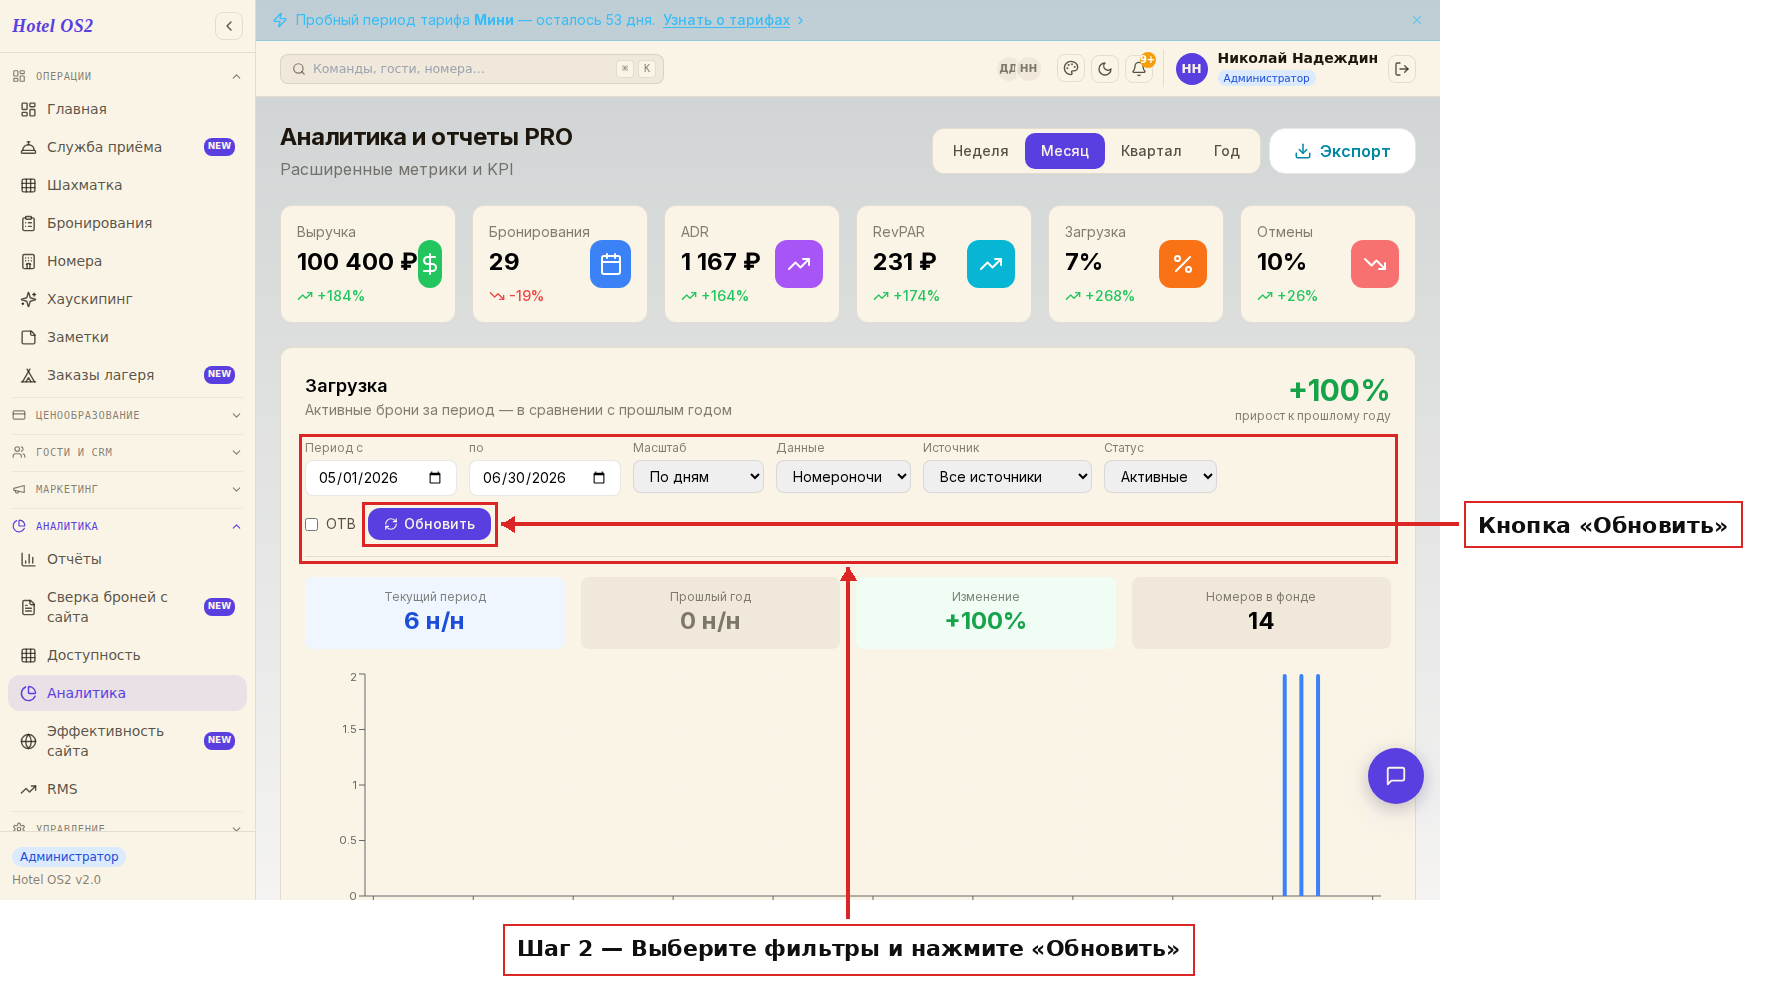Open the theme palette icon

tap(1071, 69)
